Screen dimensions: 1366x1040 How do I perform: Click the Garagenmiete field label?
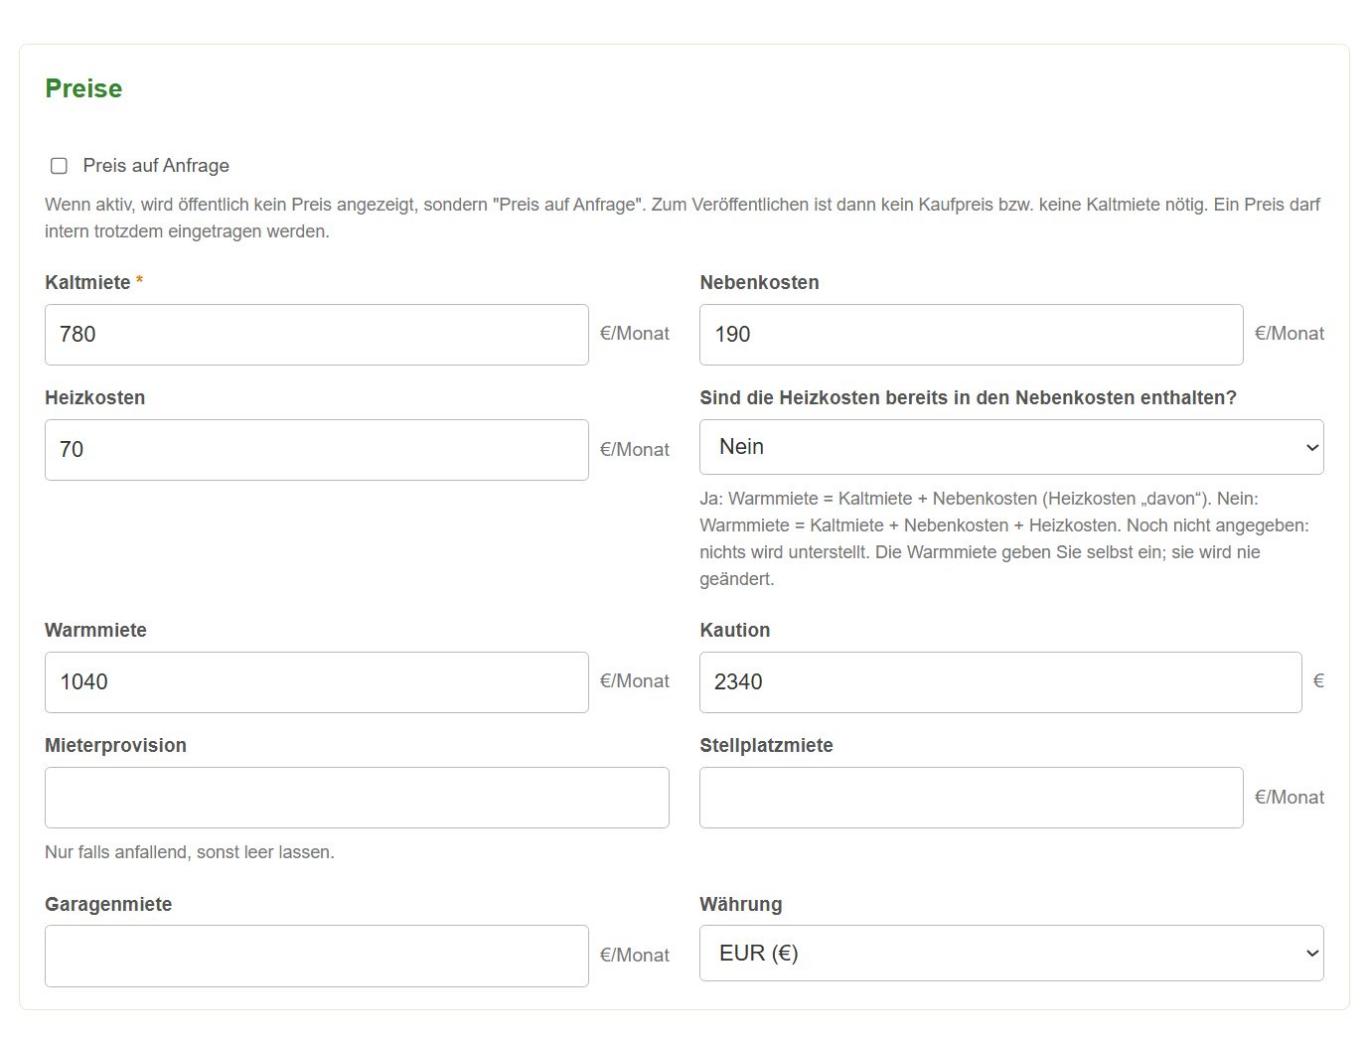[108, 904]
